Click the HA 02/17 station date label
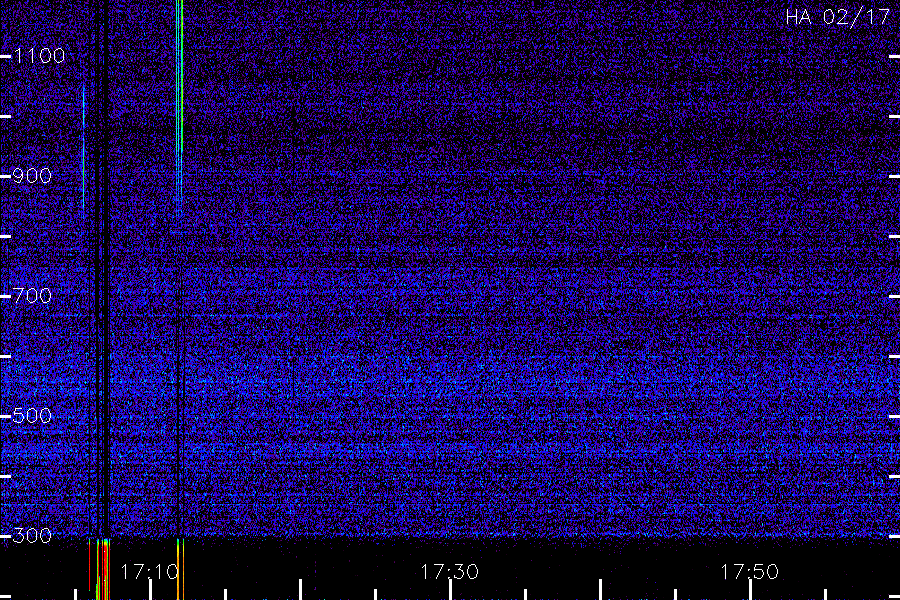Screen dimensions: 900x600 pos(838,17)
